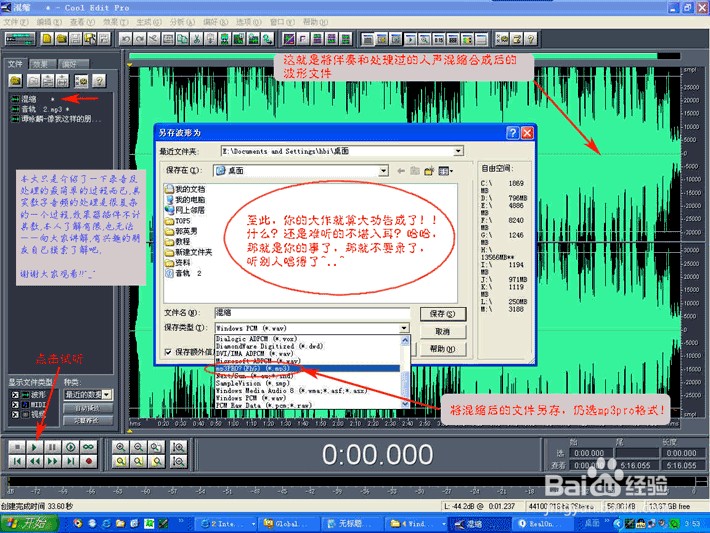
Task: Click the 文件名 filename input field
Action: click(x=312, y=312)
